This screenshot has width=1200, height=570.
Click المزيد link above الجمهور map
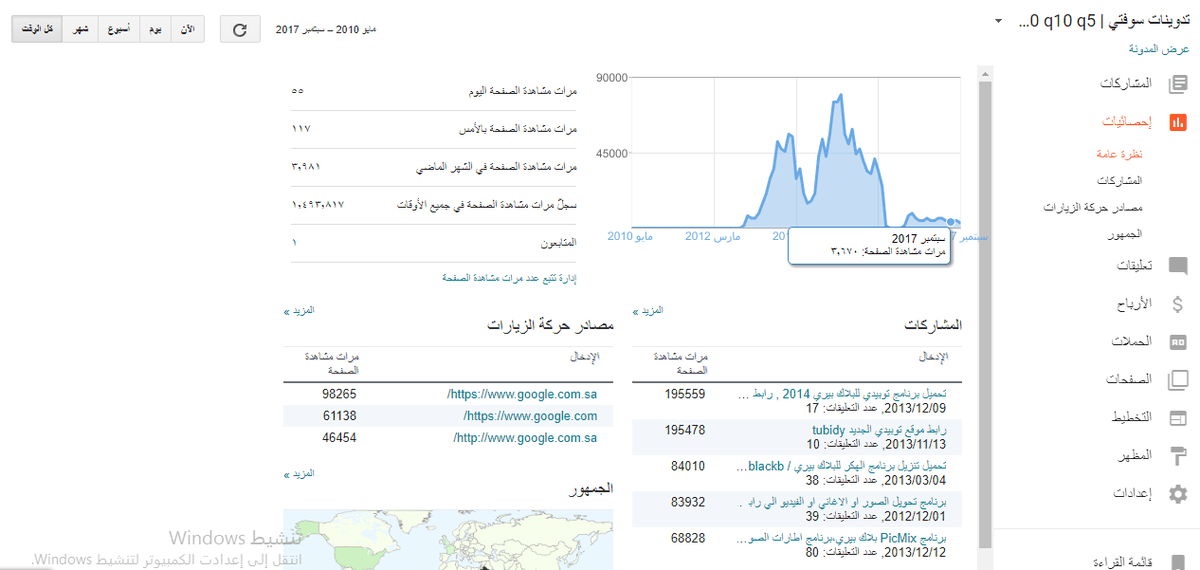click(301, 475)
